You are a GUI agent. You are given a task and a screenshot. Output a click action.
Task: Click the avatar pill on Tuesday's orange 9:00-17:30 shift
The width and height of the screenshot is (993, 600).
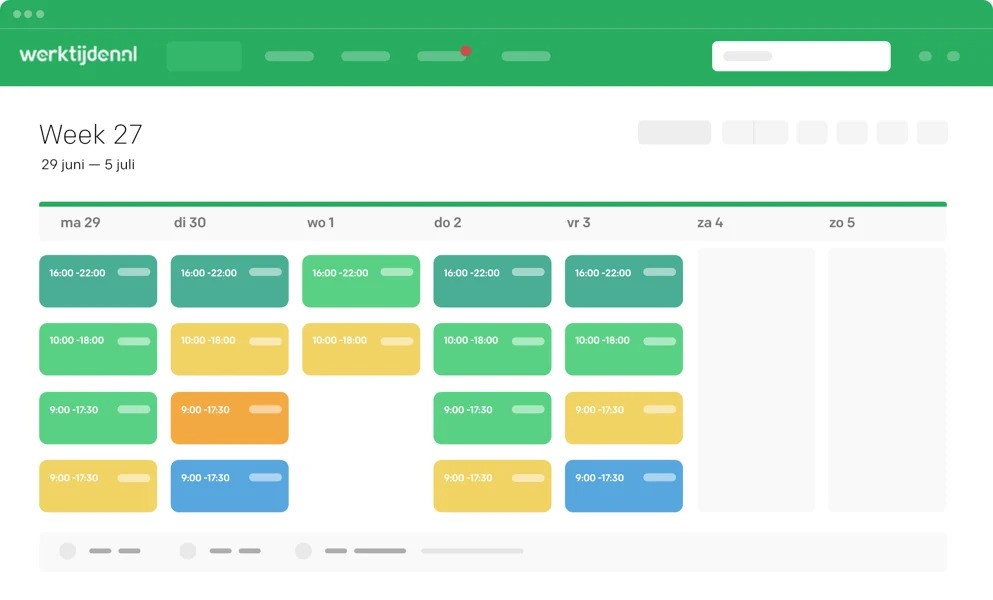(x=266, y=408)
